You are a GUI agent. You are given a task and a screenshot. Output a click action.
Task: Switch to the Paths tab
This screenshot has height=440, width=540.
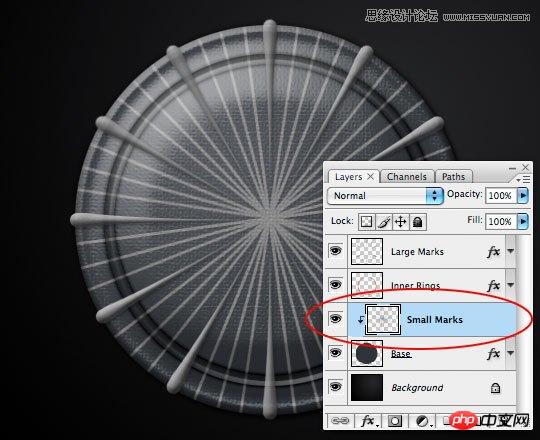(454, 177)
